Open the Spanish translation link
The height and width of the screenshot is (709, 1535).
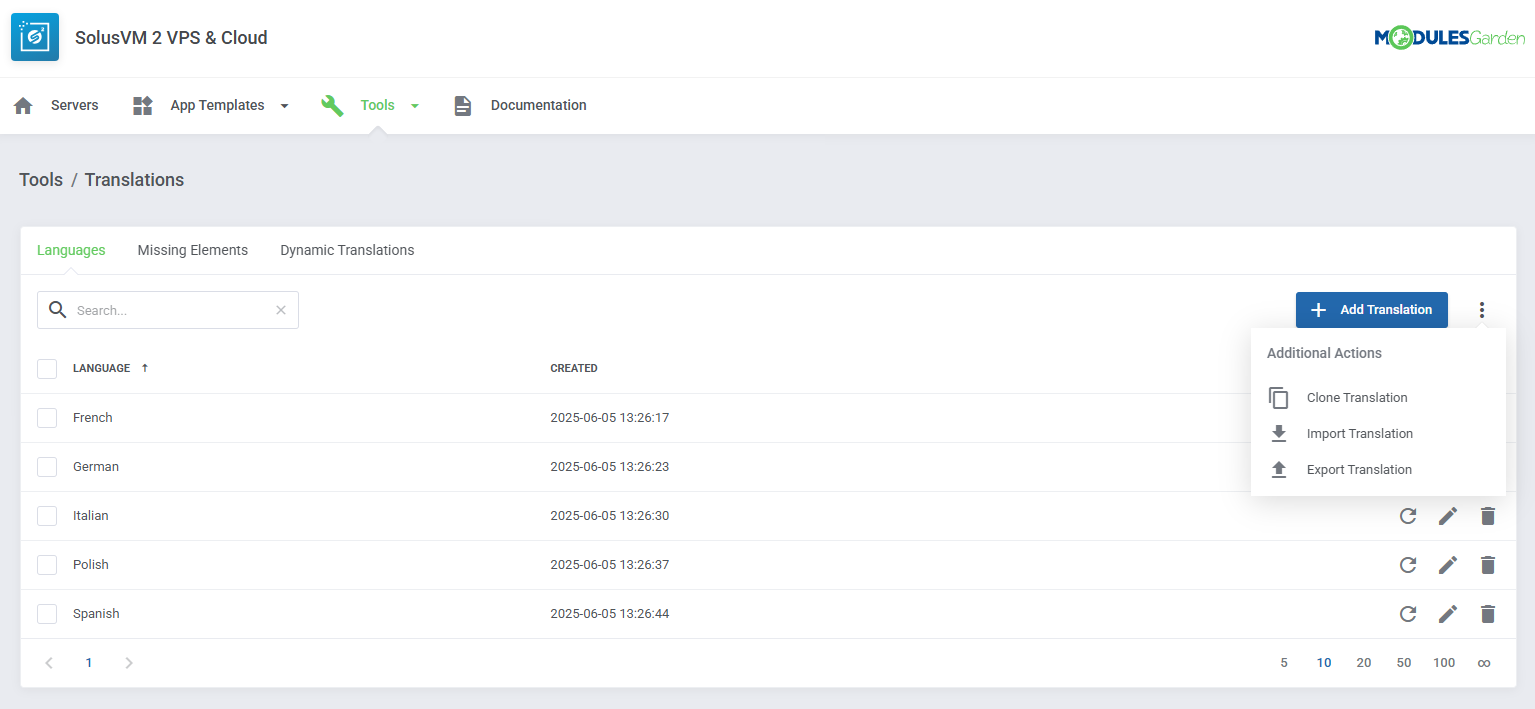pos(96,613)
